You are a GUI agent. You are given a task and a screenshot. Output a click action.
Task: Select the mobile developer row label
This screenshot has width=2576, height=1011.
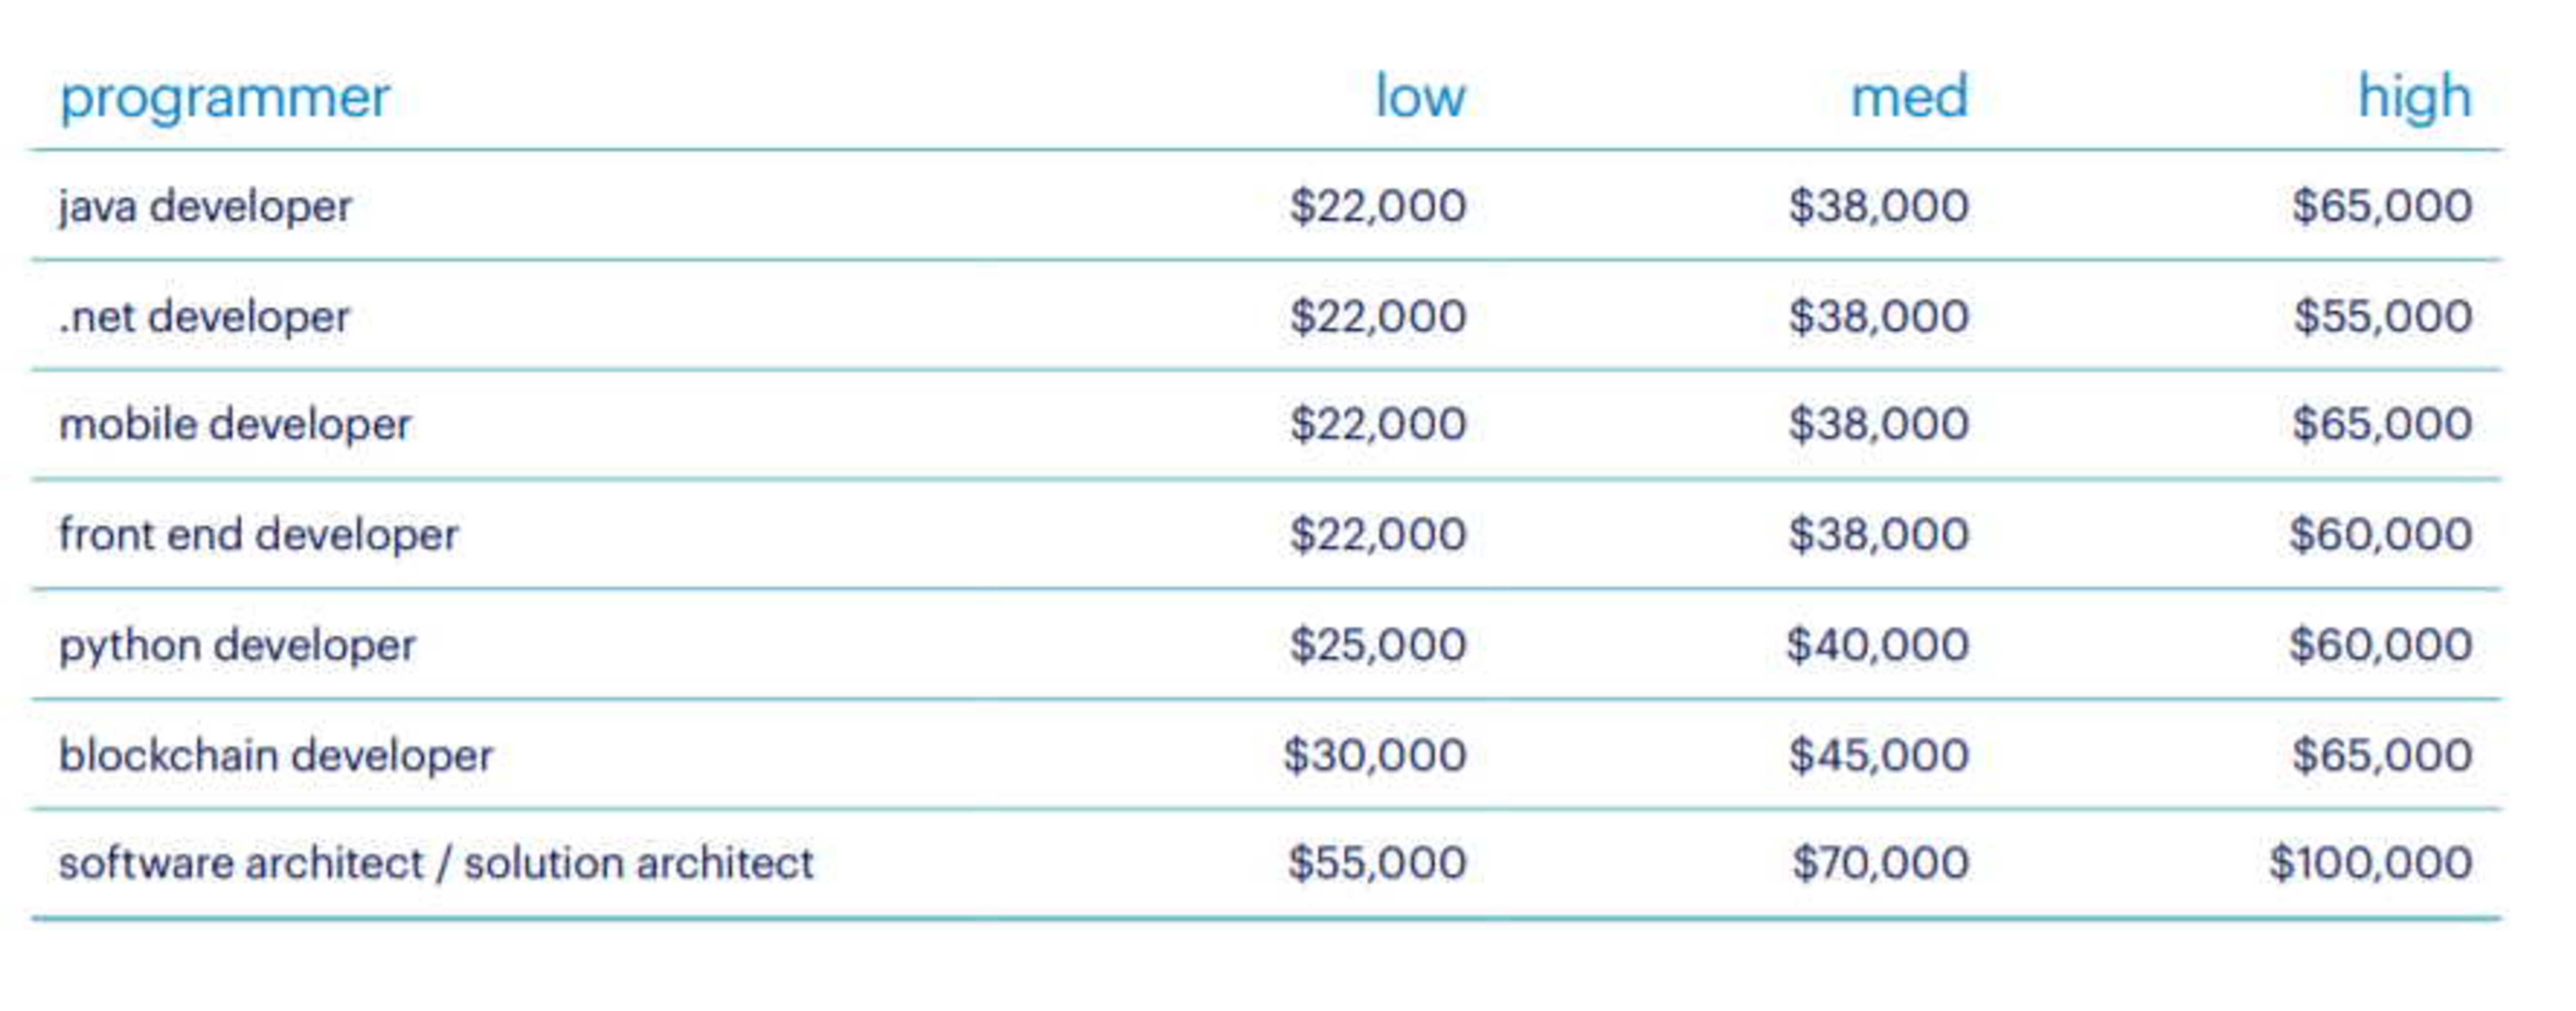click(x=235, y=425)
